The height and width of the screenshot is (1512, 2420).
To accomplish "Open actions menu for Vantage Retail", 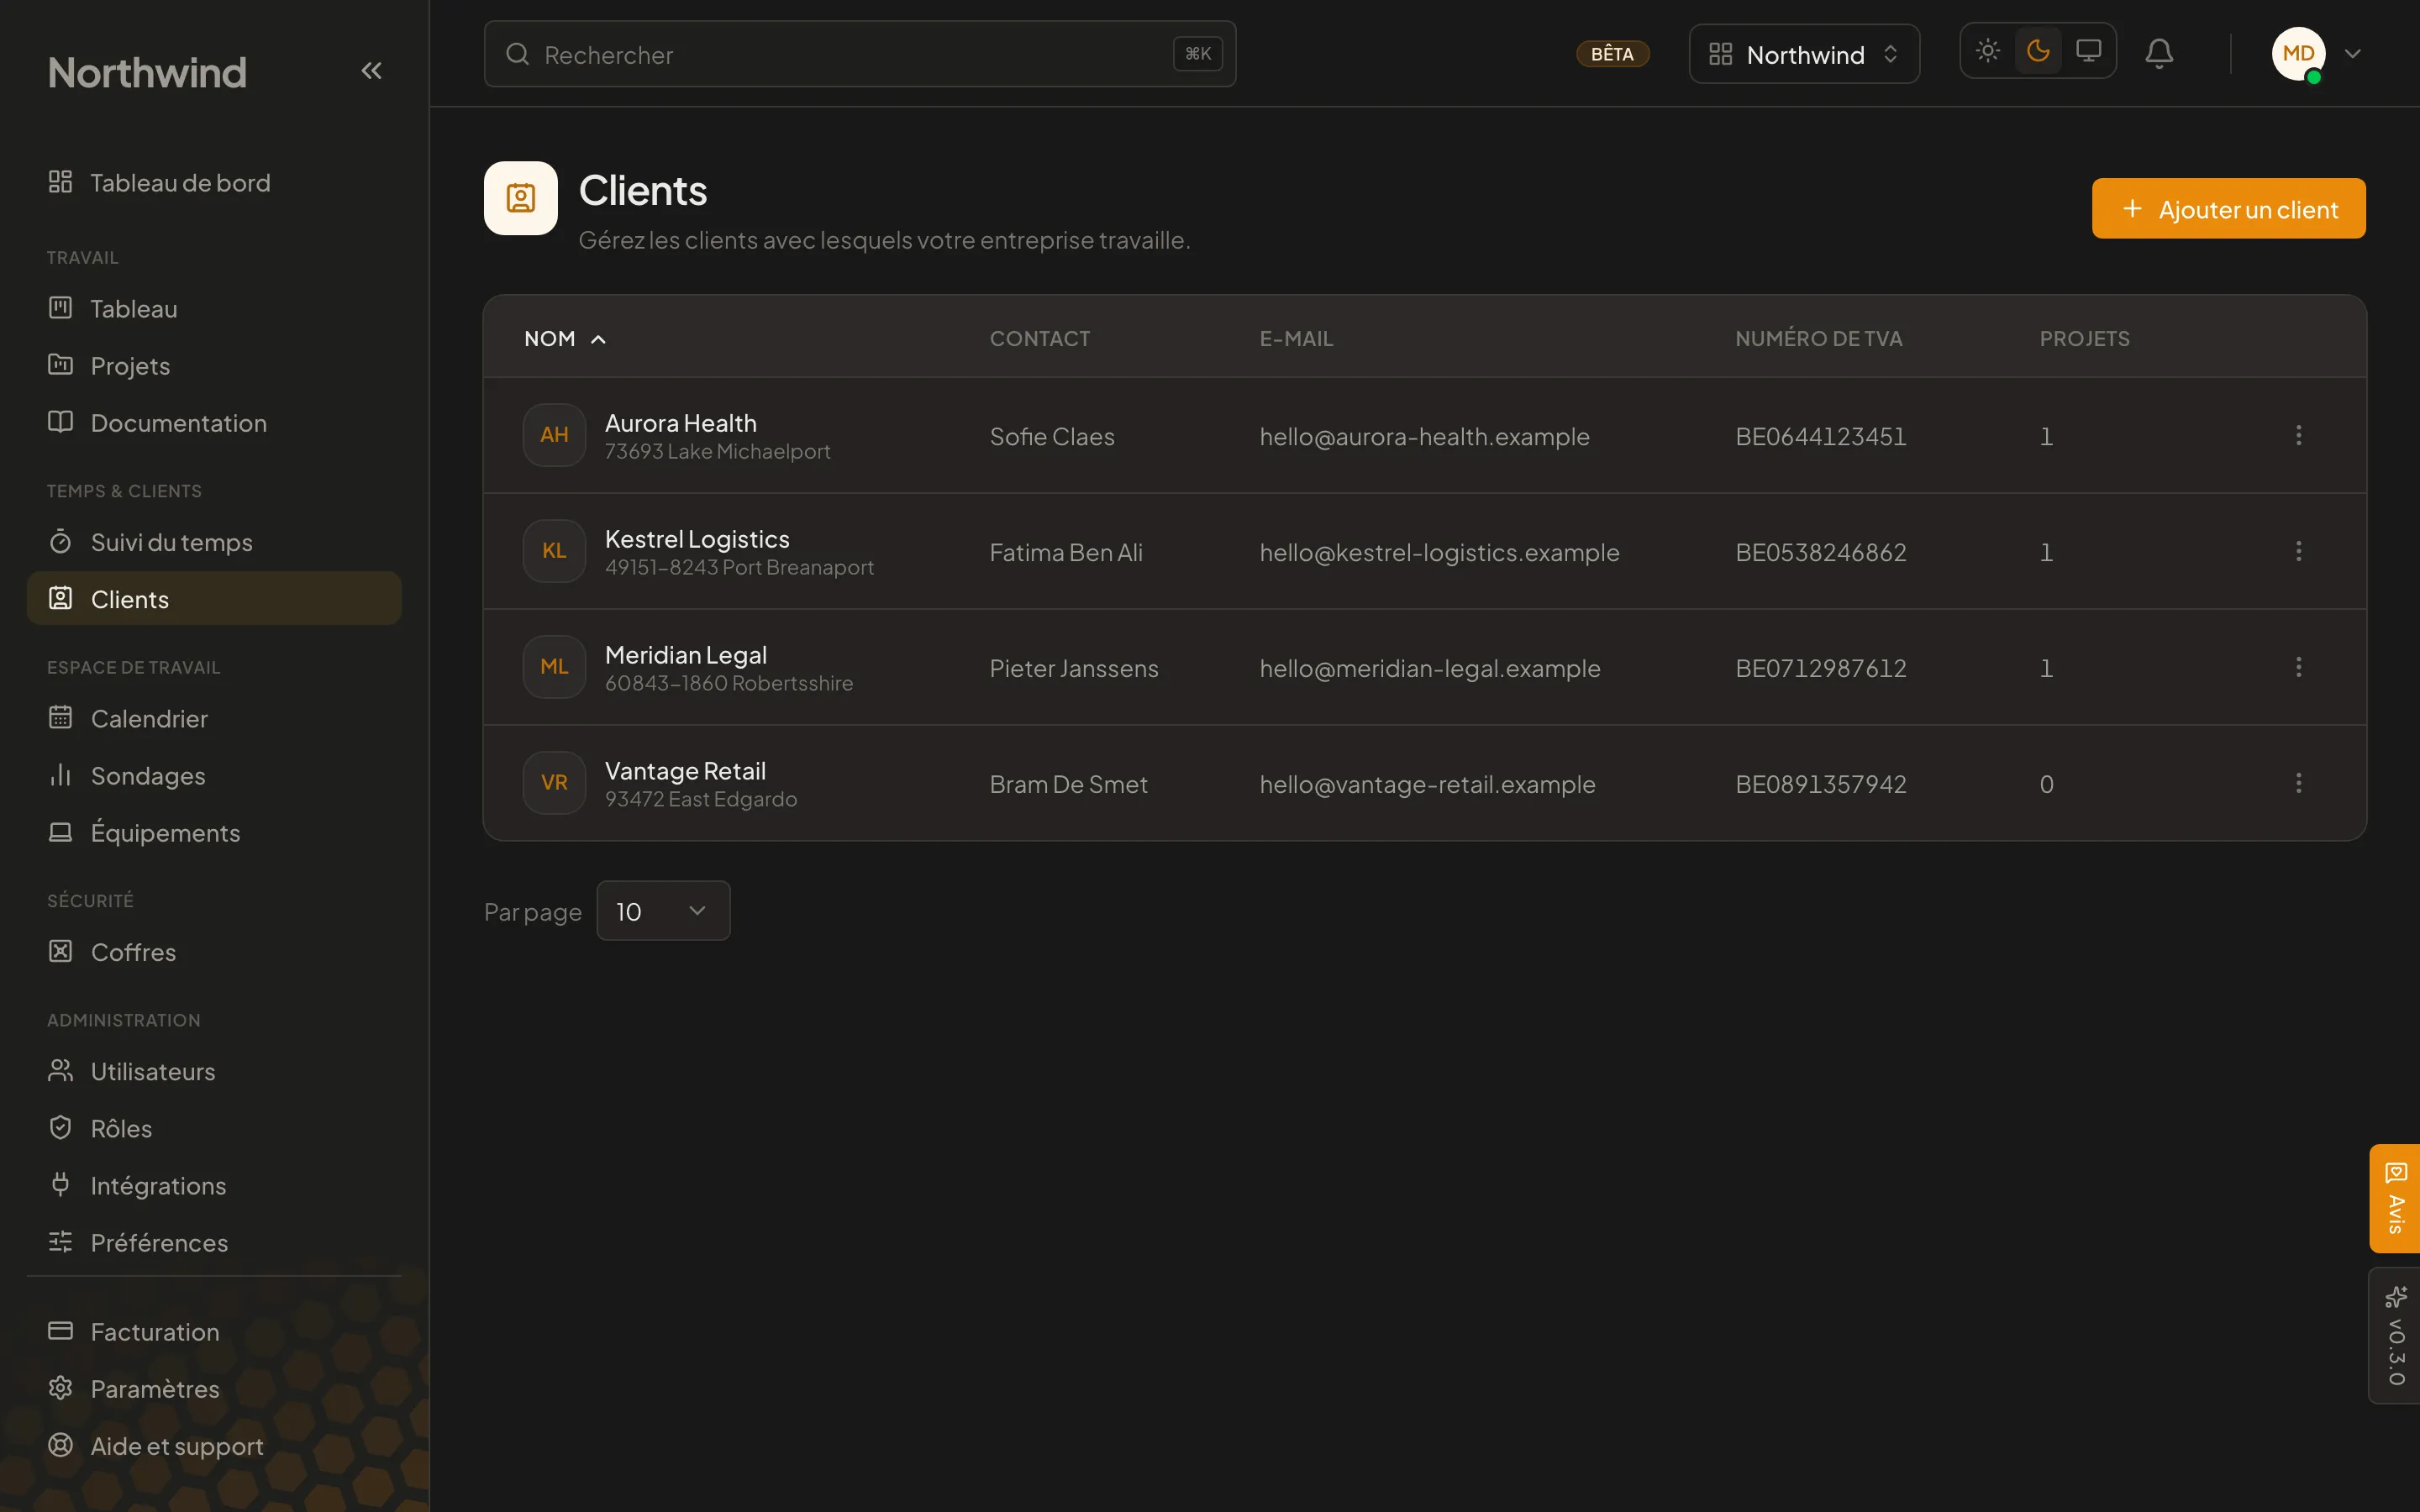I will pos(2298,783).
